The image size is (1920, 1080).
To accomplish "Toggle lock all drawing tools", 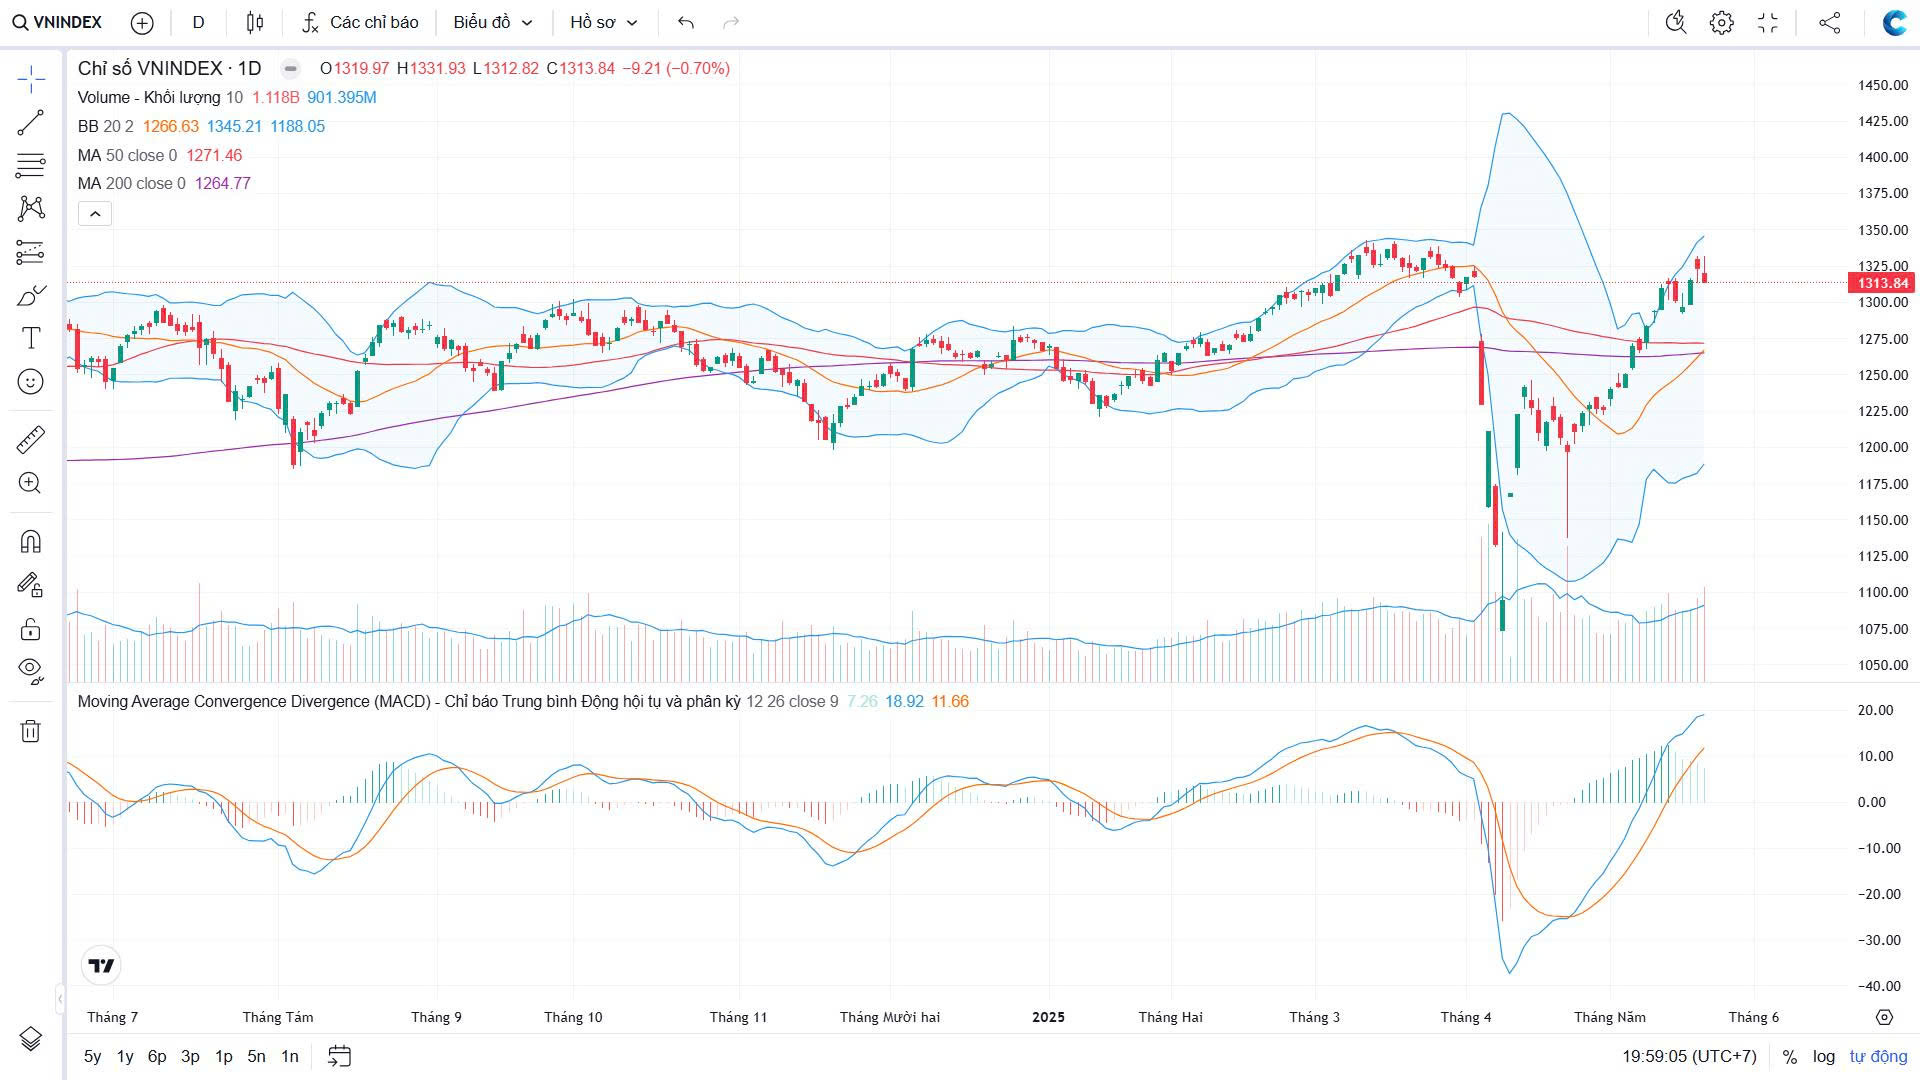I will click(30, 628).
